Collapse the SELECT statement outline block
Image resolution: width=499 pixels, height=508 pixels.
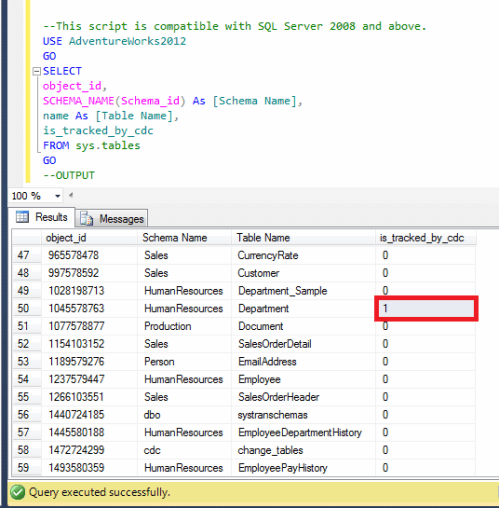click(x=36, y=71)
